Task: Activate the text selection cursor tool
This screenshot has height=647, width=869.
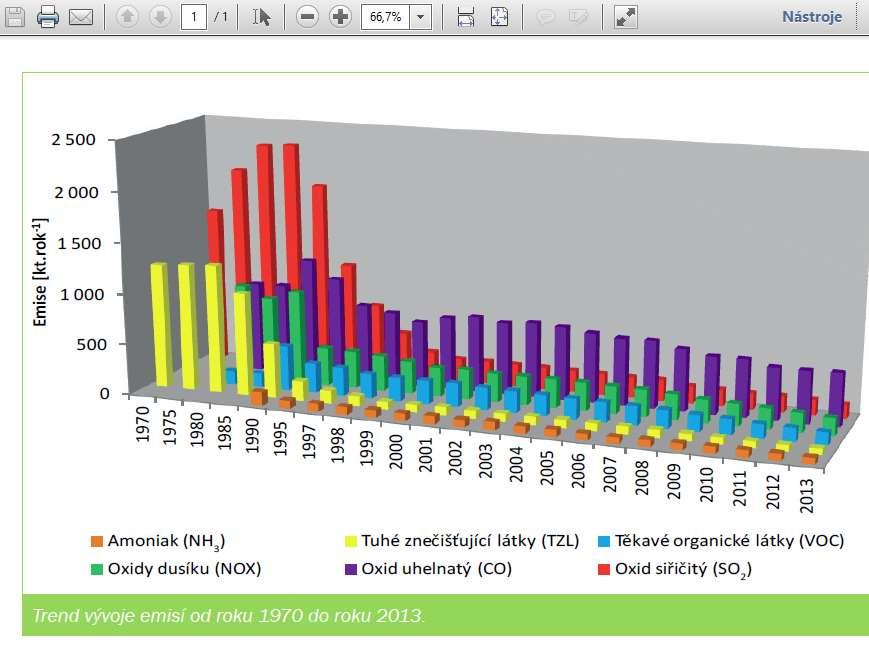Action: click(261, 17)
